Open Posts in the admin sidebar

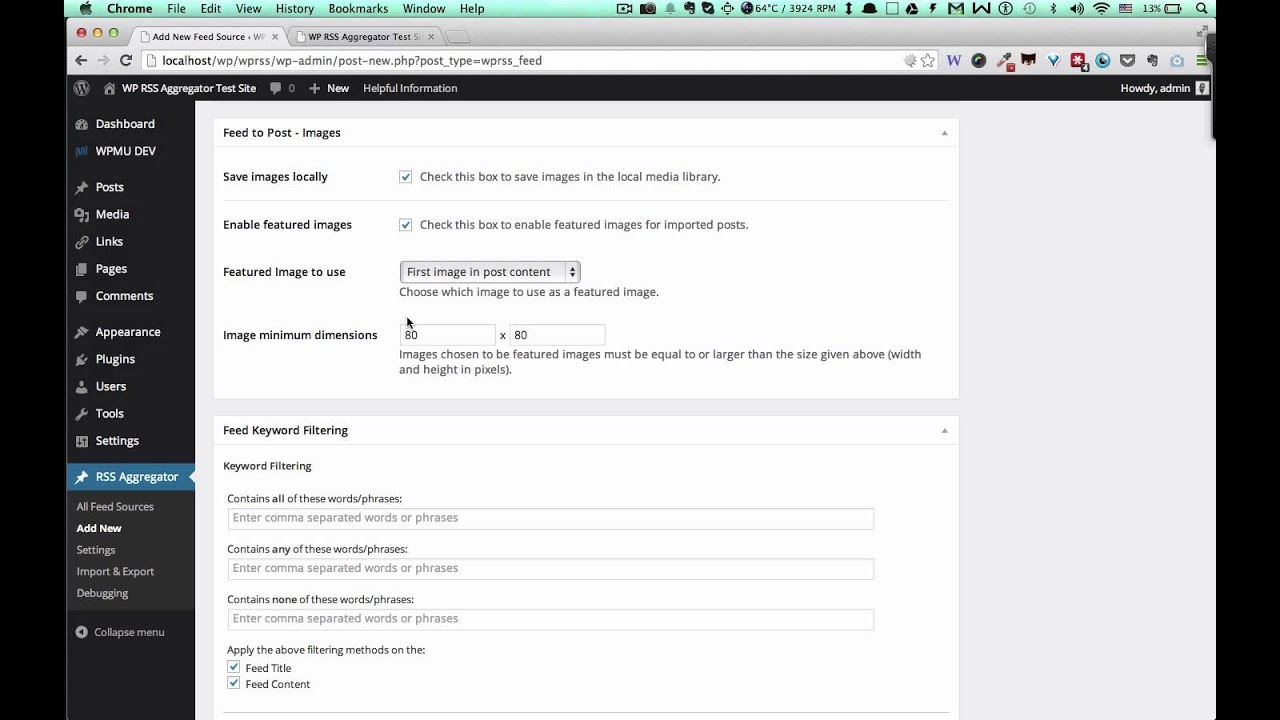(x=109, y=187)
